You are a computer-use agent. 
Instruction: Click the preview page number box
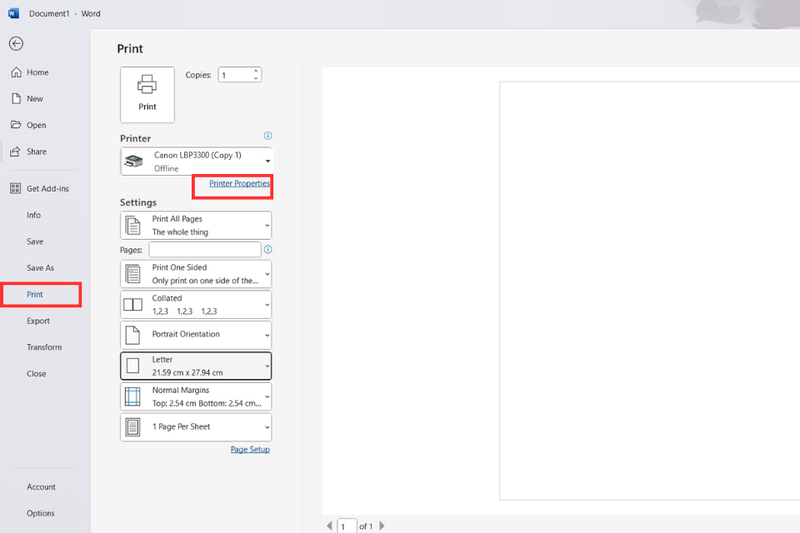click(x=347, y=526)
